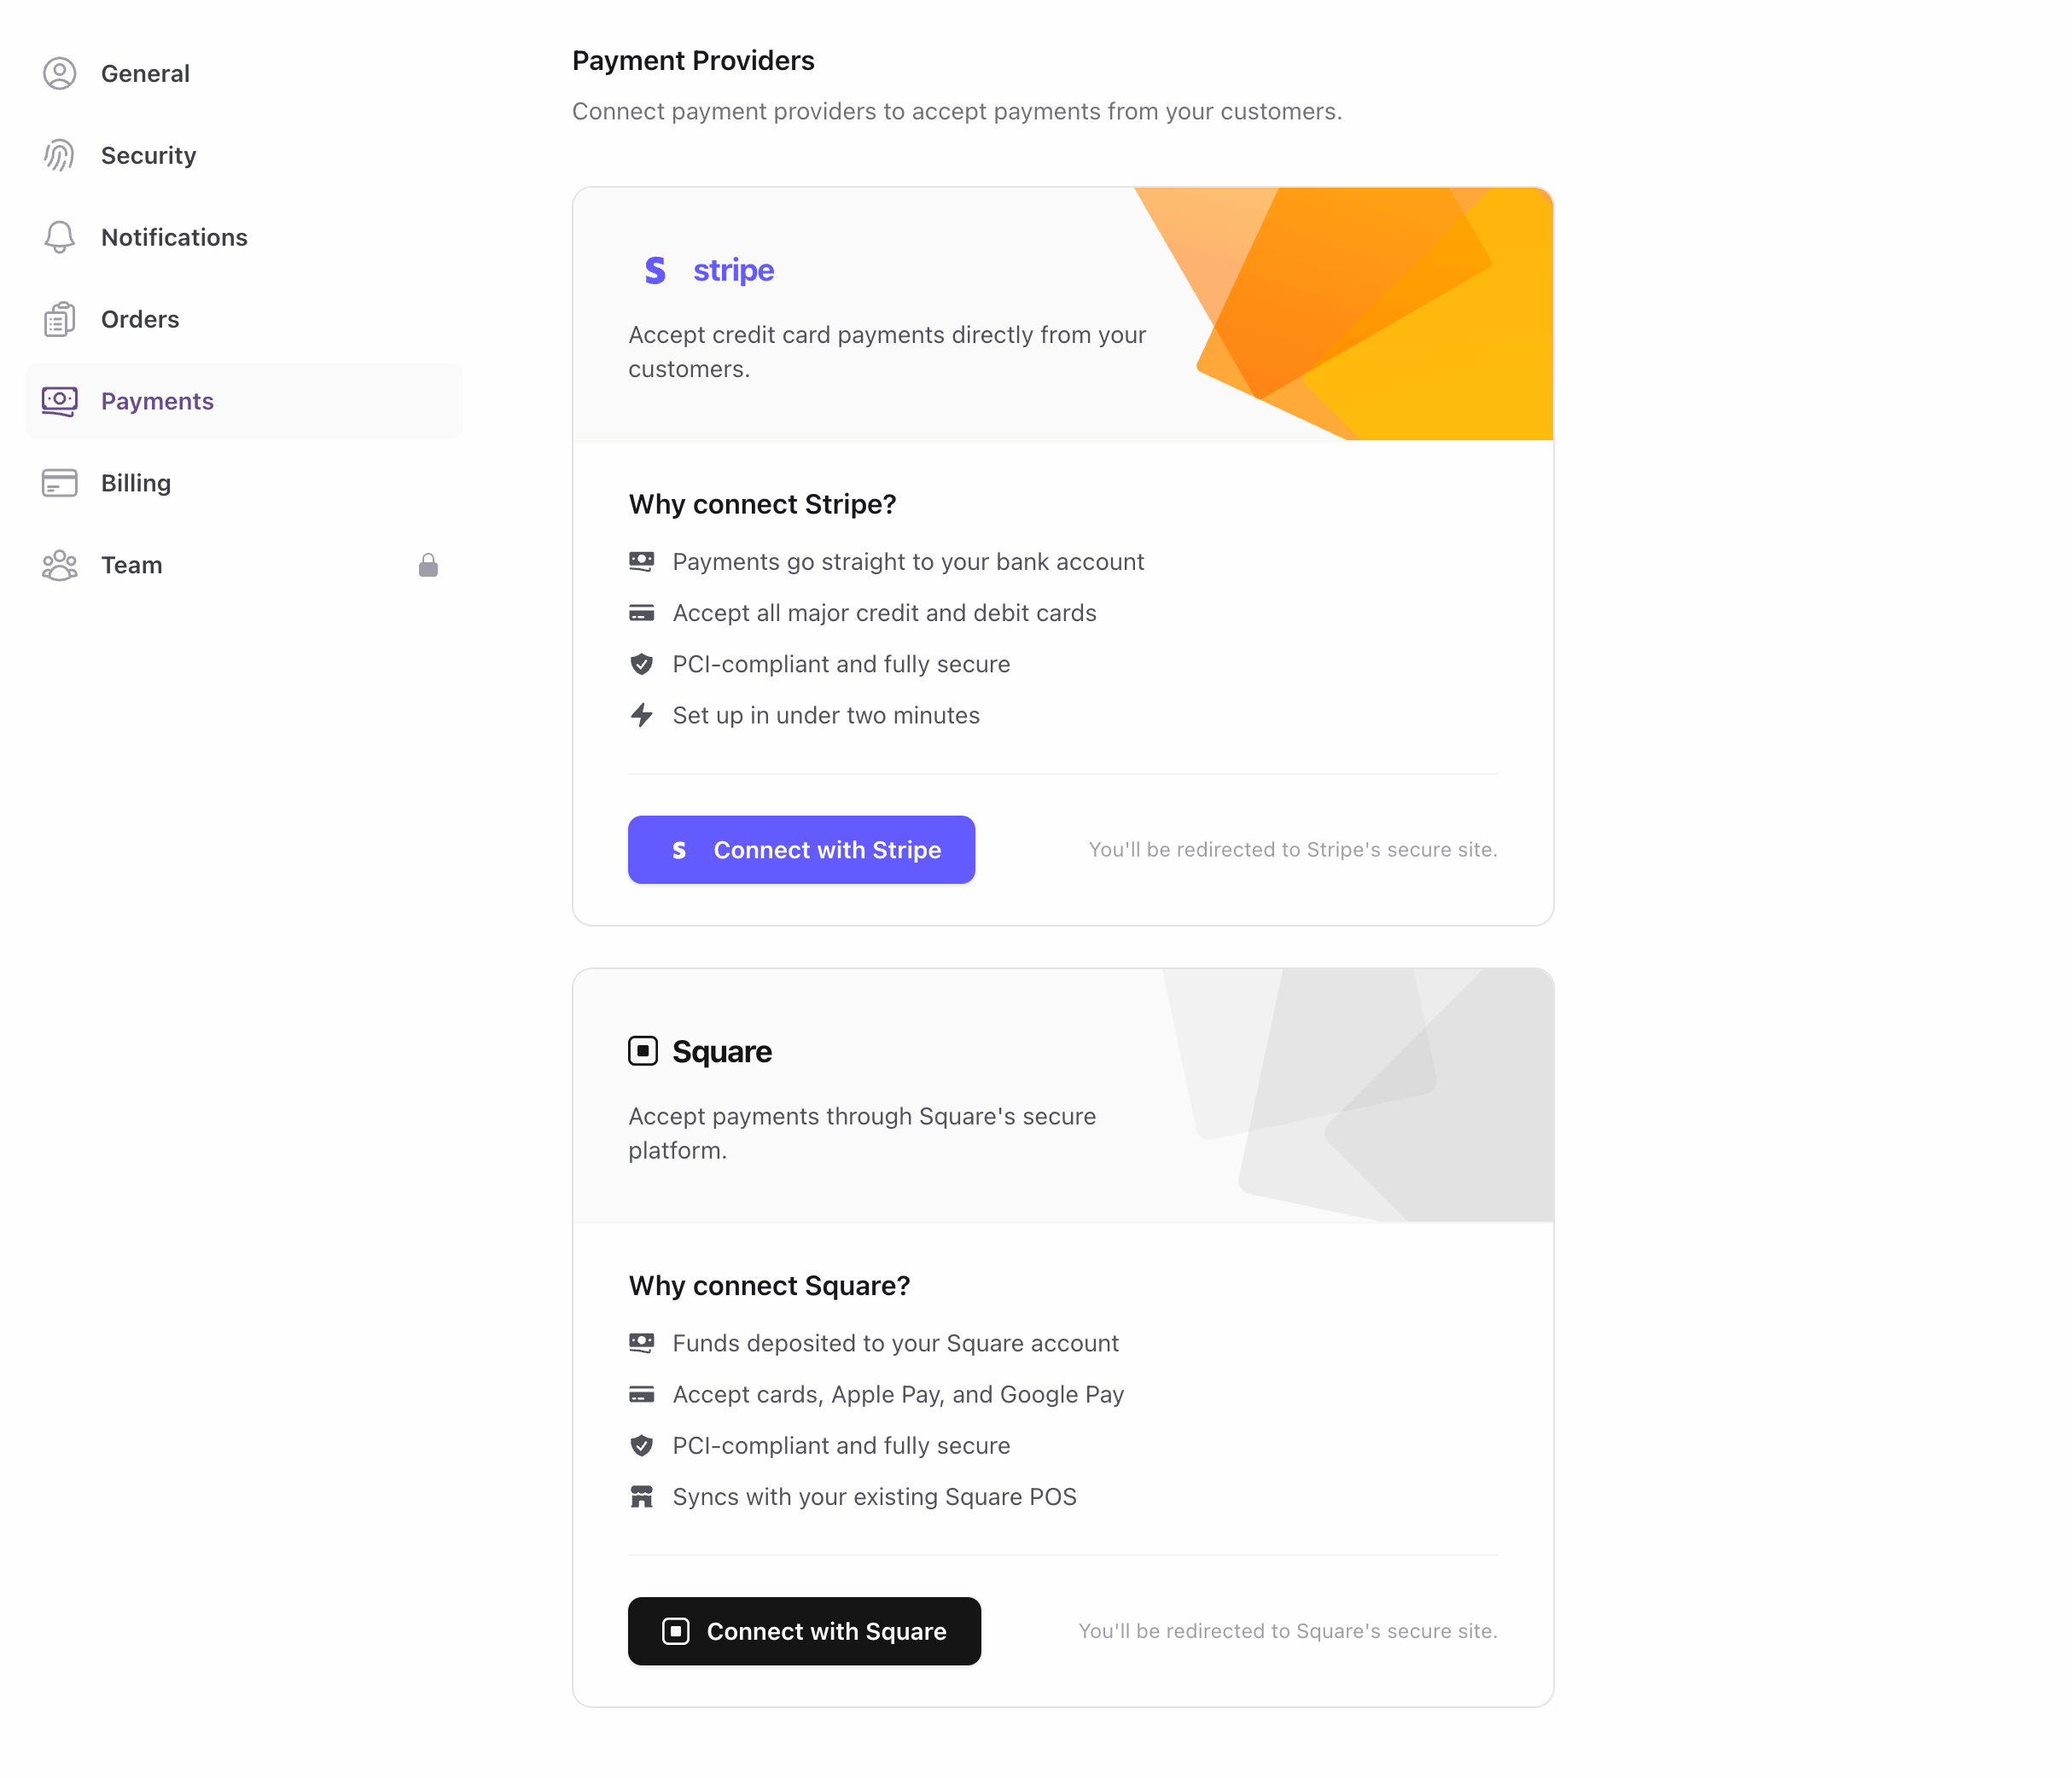Open the Payments settings section
The image size is (2072, 1778).
coord(157,401)
